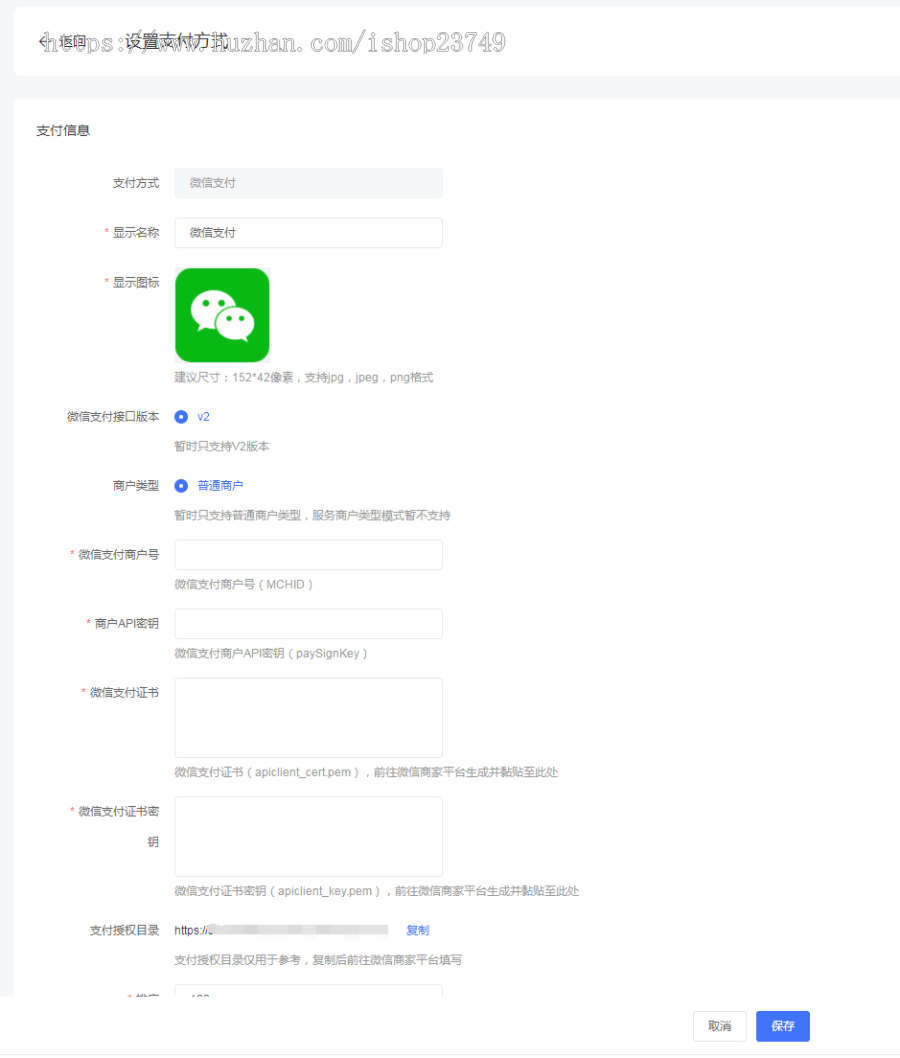Click the hint 支付授权目录仅用于参考
This screenshot has width=900, height=1058.
point(318,960)
